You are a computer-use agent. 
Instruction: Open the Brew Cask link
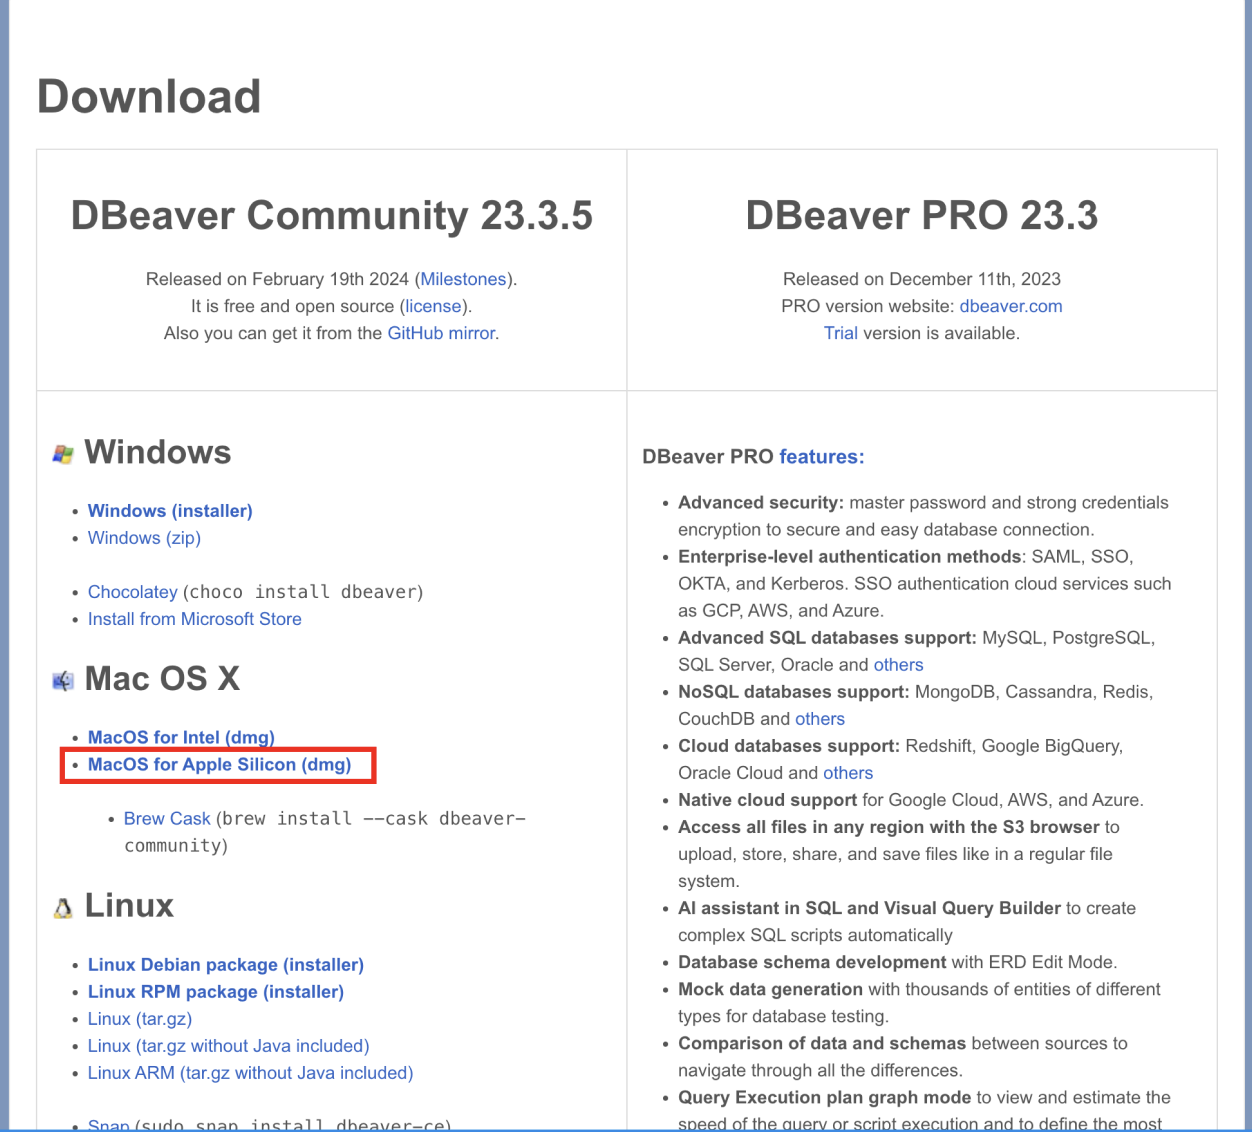167,819
